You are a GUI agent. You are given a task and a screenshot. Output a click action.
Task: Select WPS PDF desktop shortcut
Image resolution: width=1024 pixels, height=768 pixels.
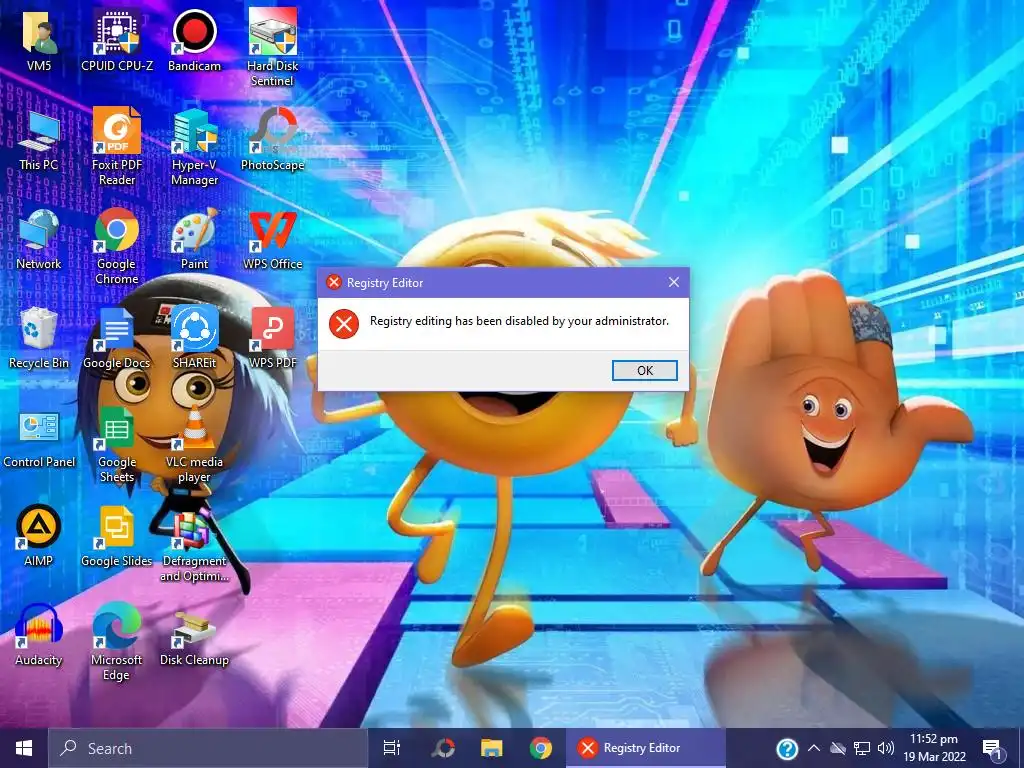coord(272,338)
